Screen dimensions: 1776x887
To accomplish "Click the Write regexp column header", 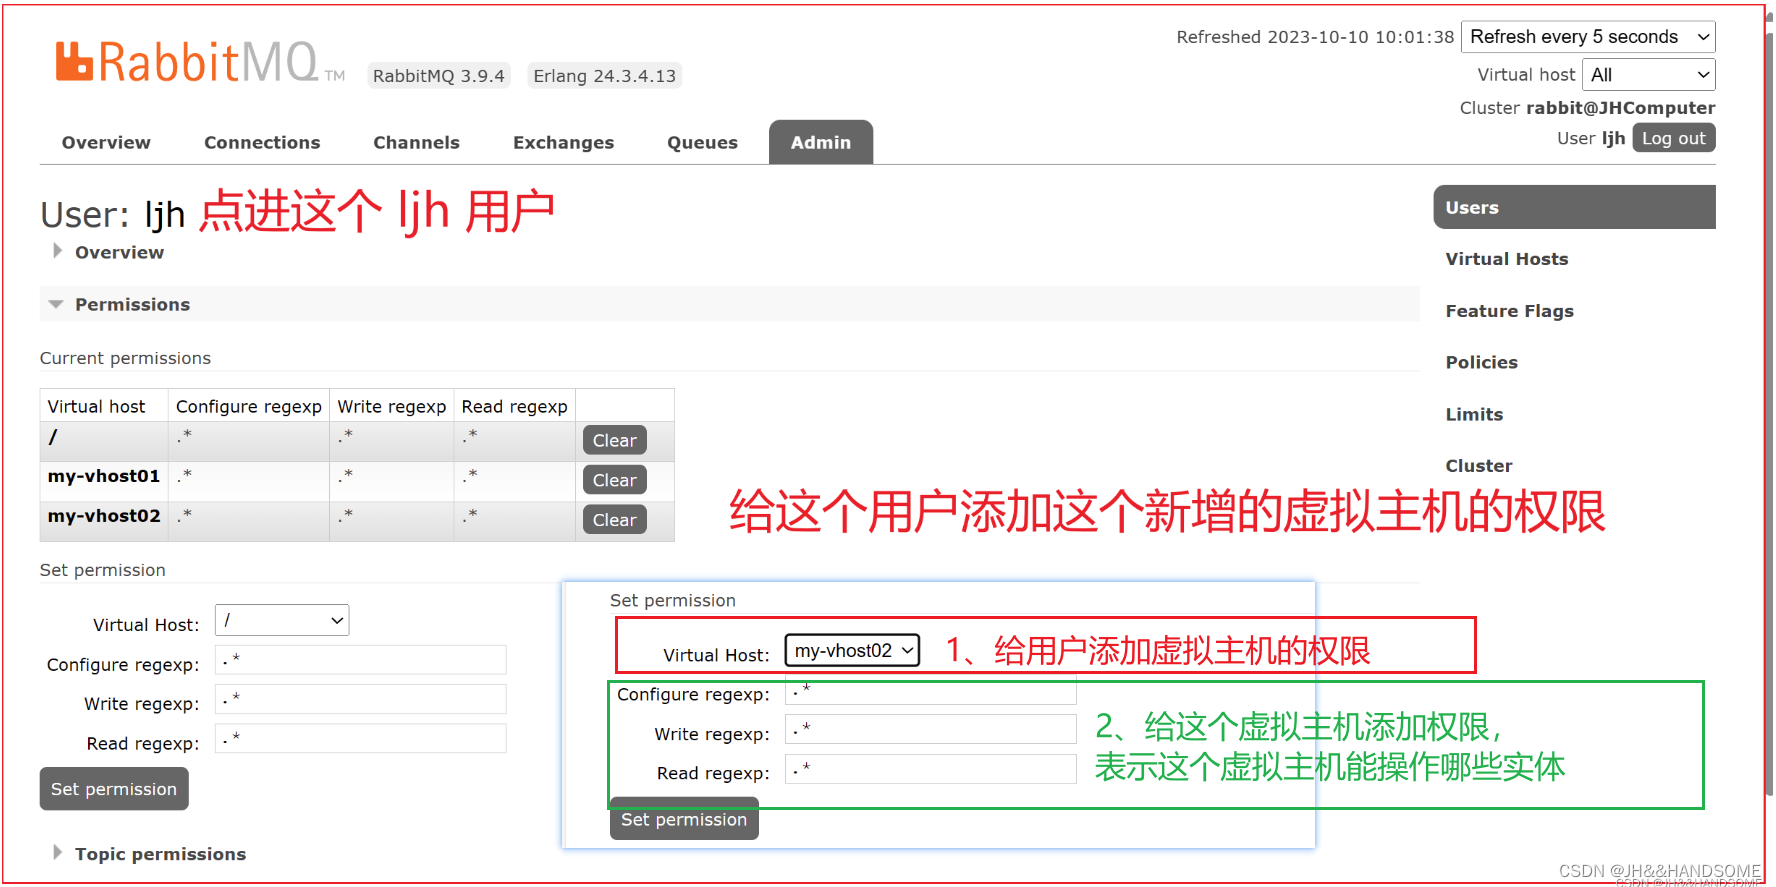I will coord(391,406).
